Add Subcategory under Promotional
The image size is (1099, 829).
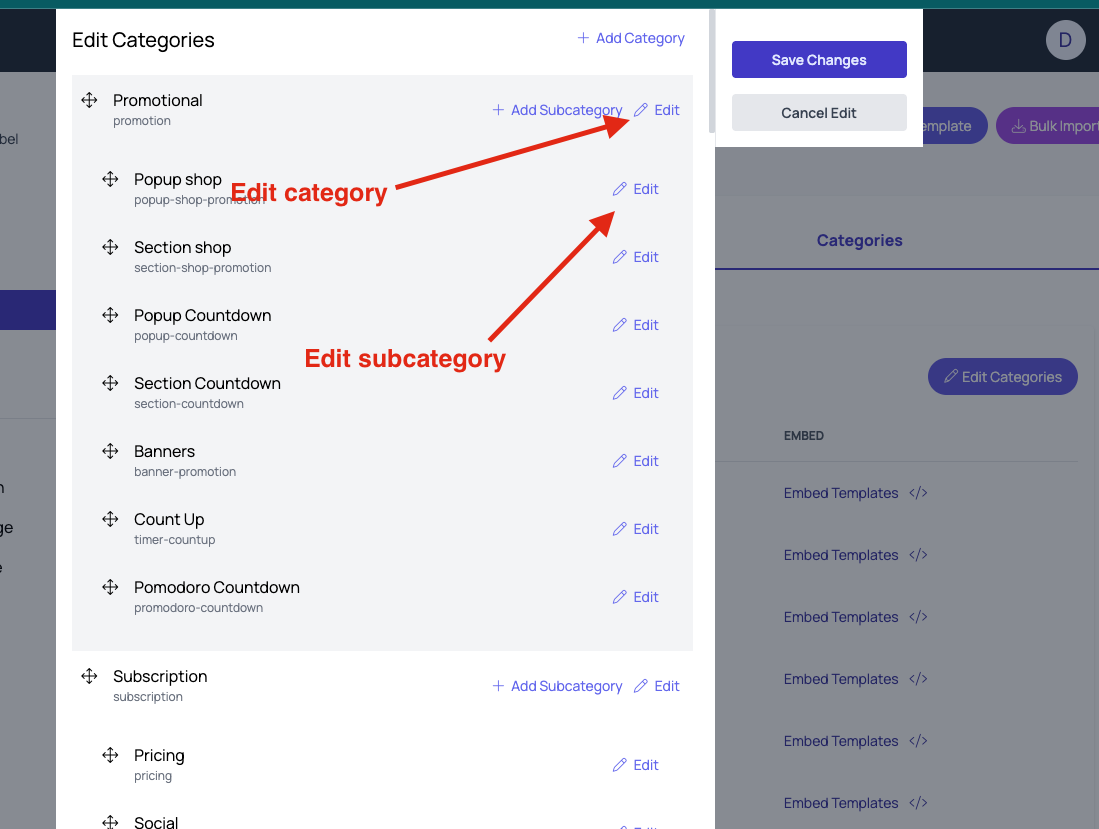[557, 110]
